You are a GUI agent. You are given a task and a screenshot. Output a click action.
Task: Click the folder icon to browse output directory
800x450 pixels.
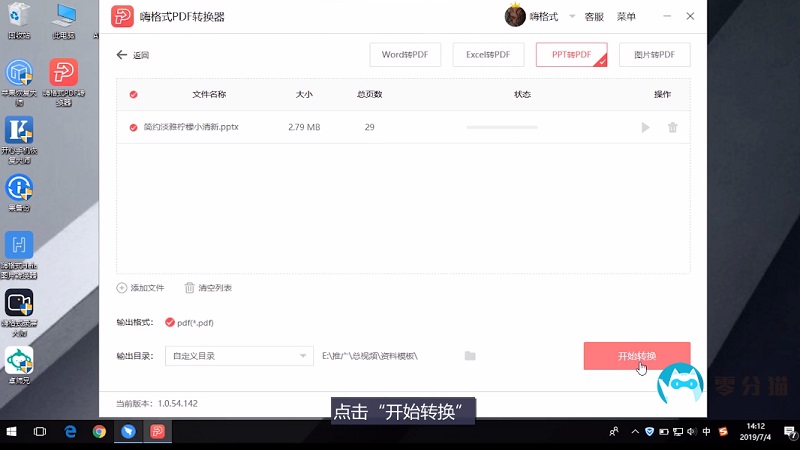pyautogui.click(x=470, y=356)
